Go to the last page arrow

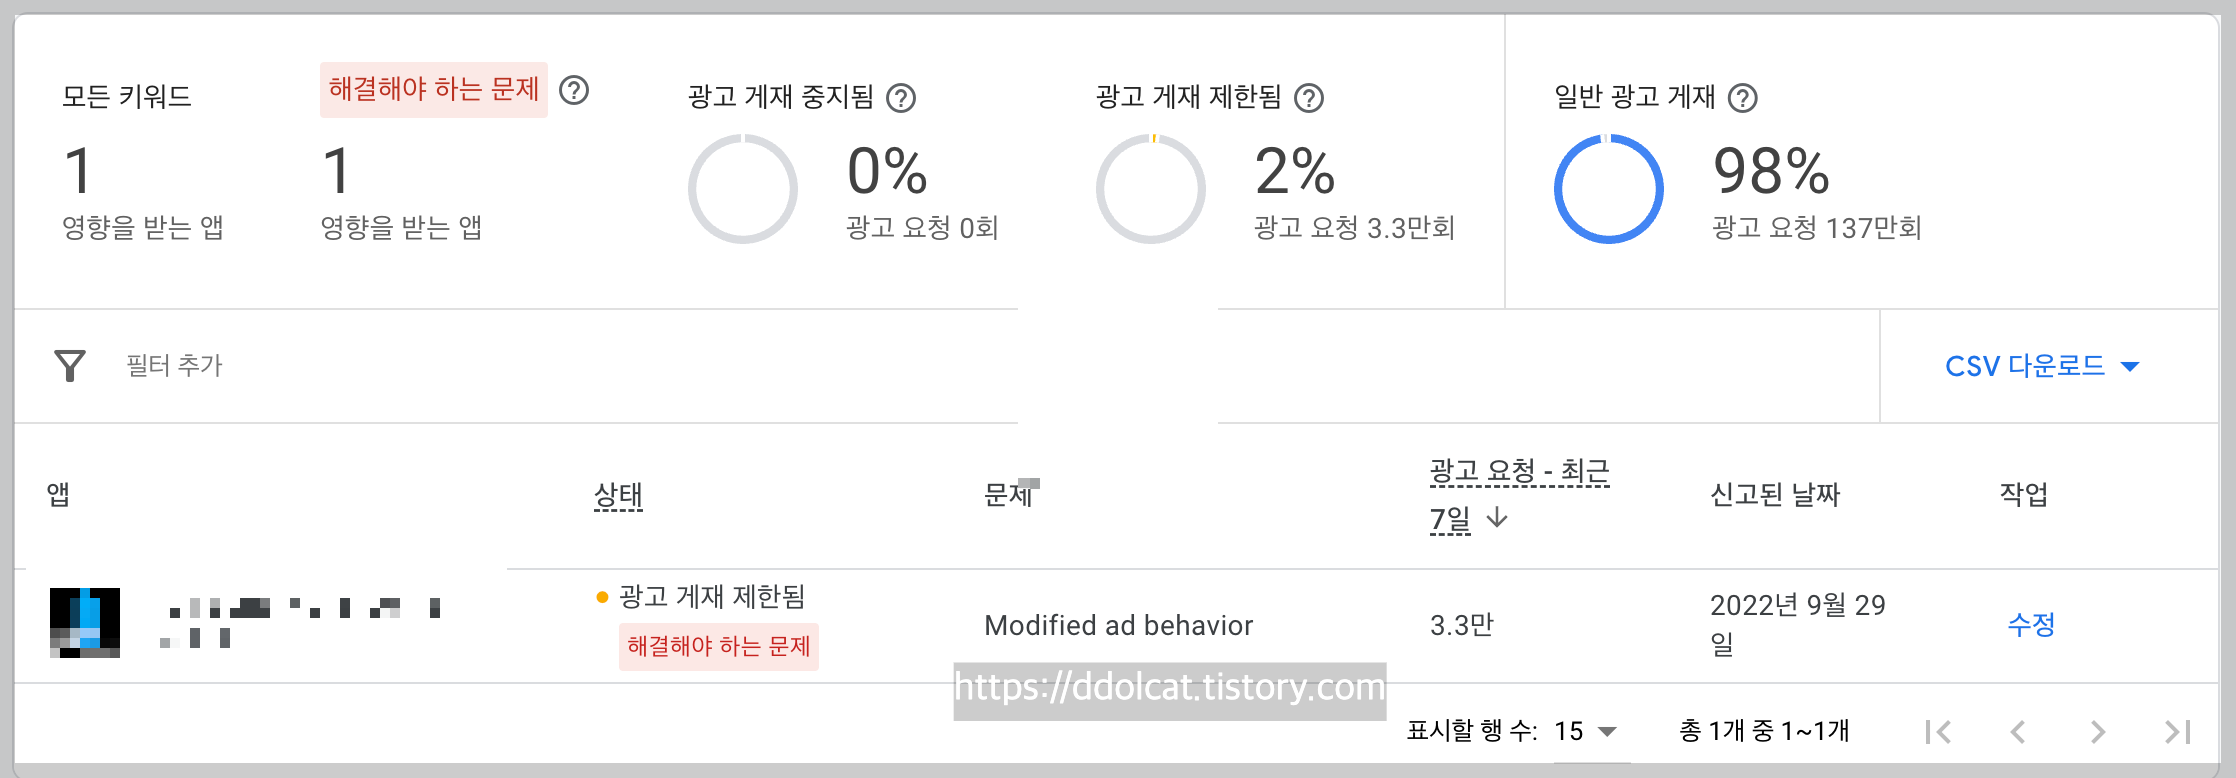(2177, 732)
